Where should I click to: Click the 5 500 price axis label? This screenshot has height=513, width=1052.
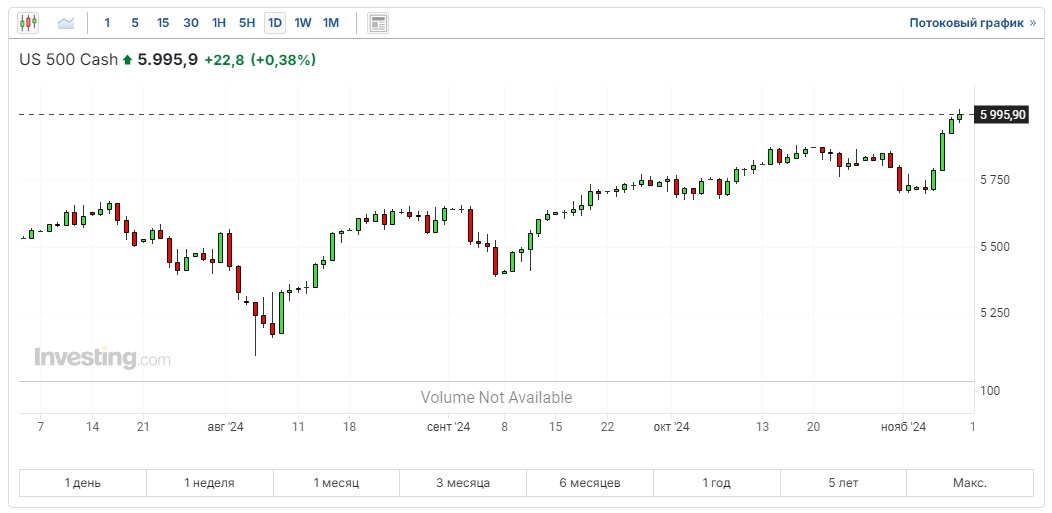[995, 247]
